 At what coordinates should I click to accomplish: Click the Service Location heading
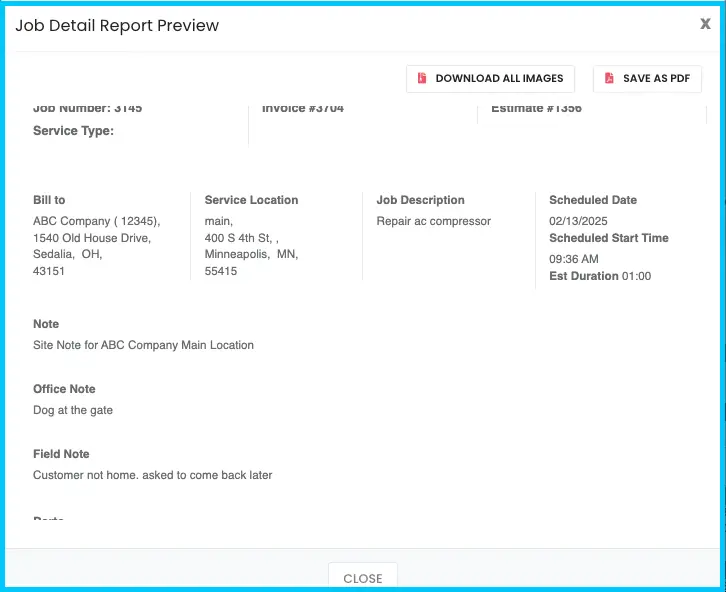251,200
